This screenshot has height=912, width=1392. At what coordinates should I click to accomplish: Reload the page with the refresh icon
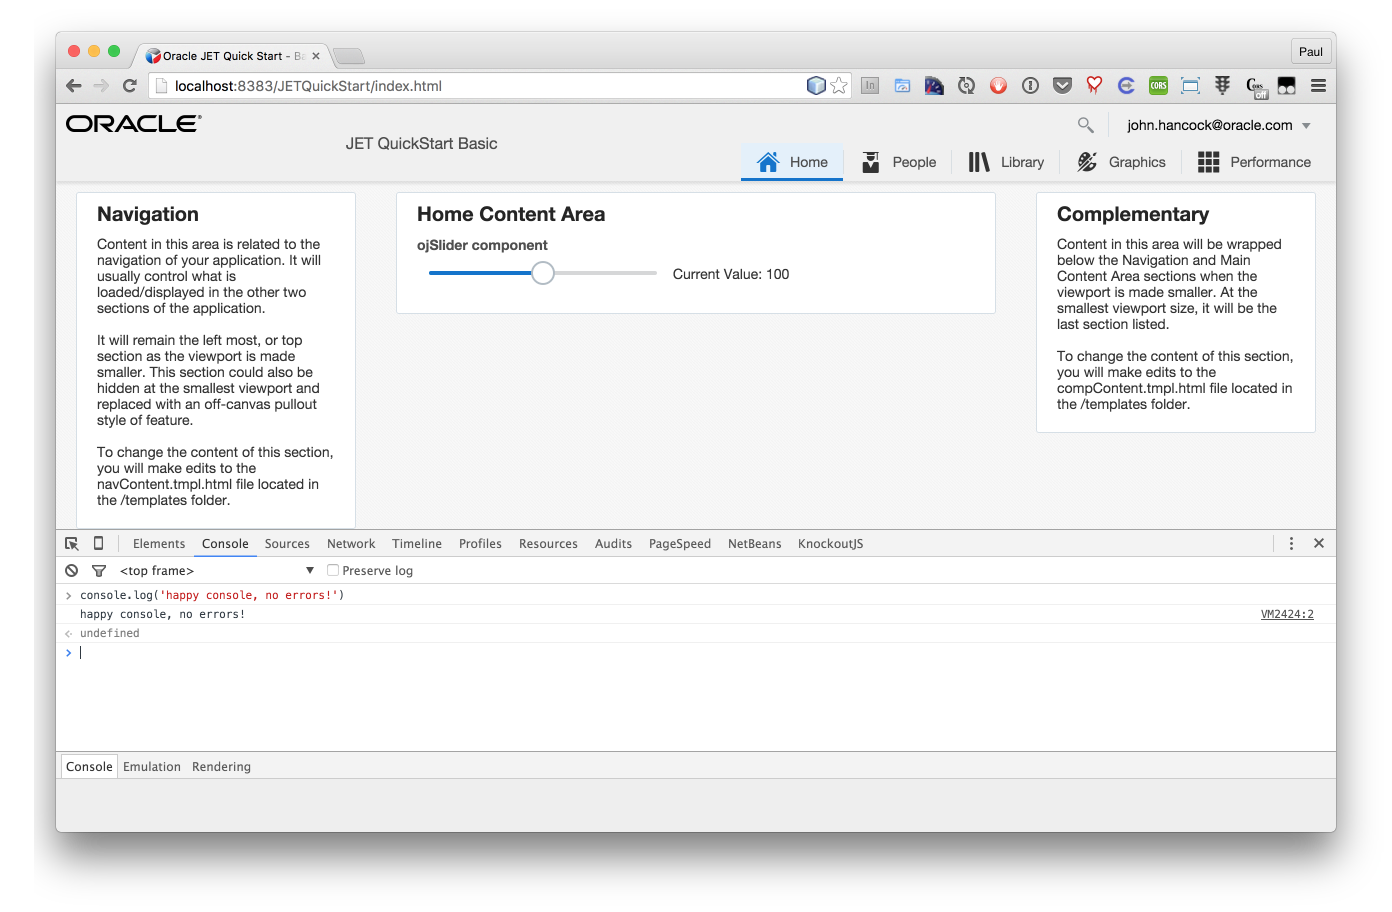pyautogui.click(x=129, y=86)
